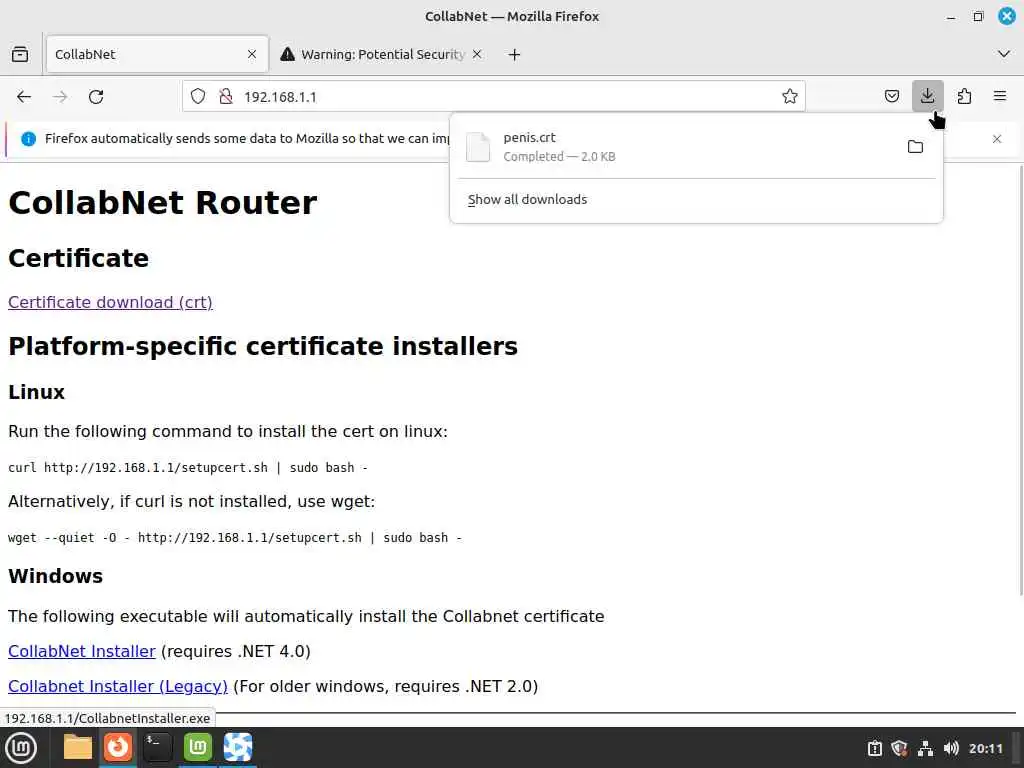Click the curl setupcert.sh command text
The image size is (1024, 768).
click(188, 468)
